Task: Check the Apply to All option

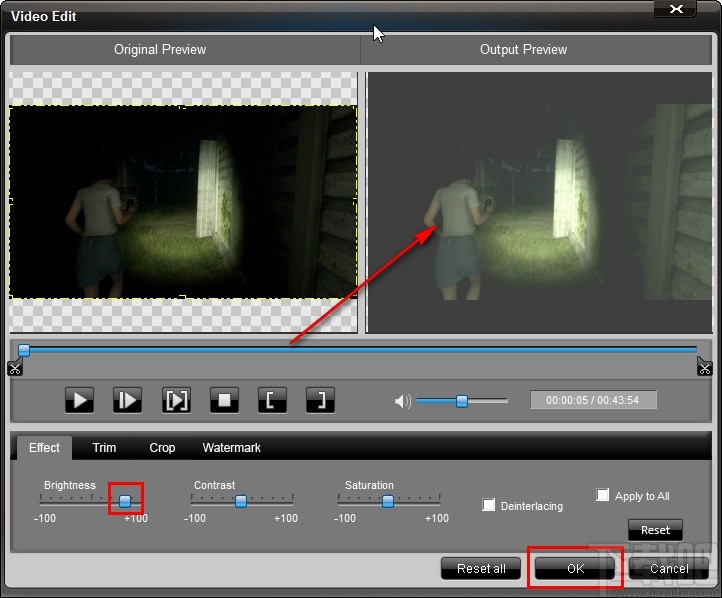Action: point(603,495)
